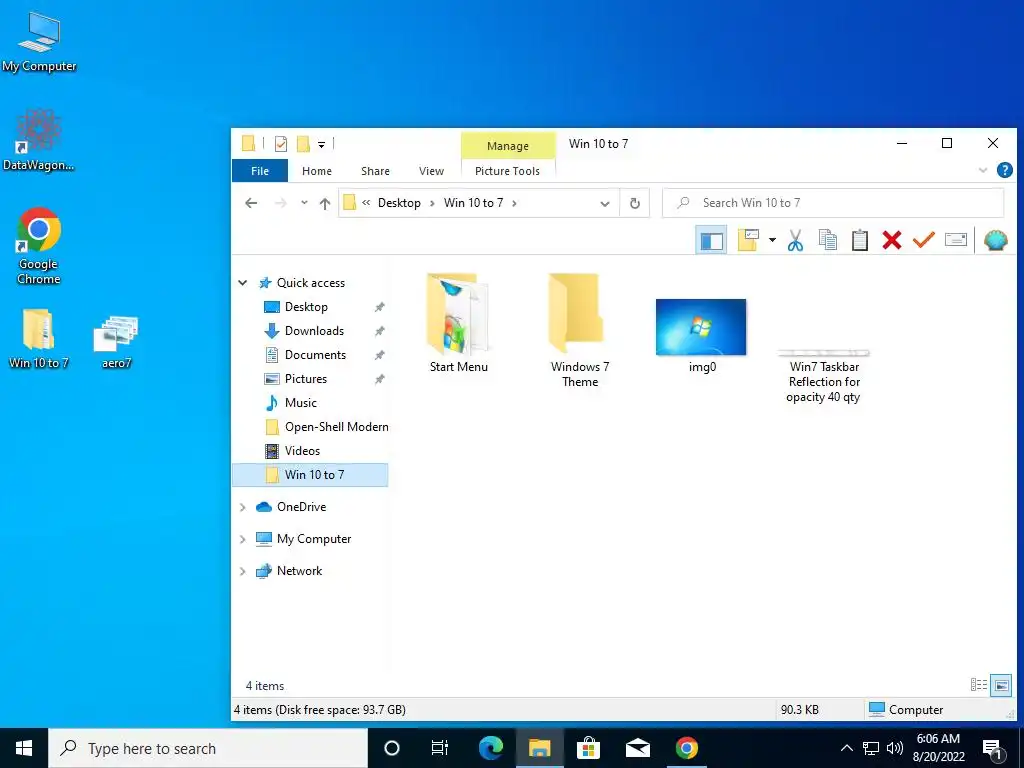
Task: Open address bar history dropdown
Action: click(605, 204)
